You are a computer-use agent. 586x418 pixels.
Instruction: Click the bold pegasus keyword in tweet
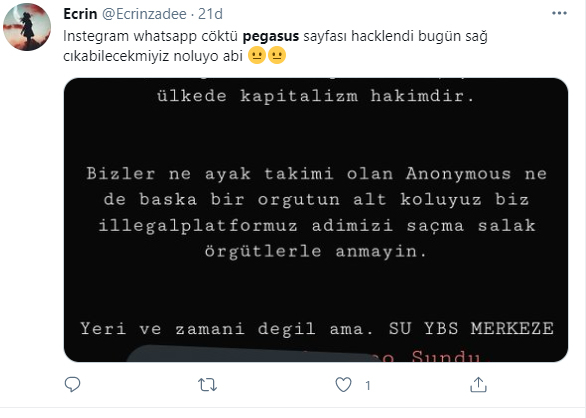pos(271,36)
